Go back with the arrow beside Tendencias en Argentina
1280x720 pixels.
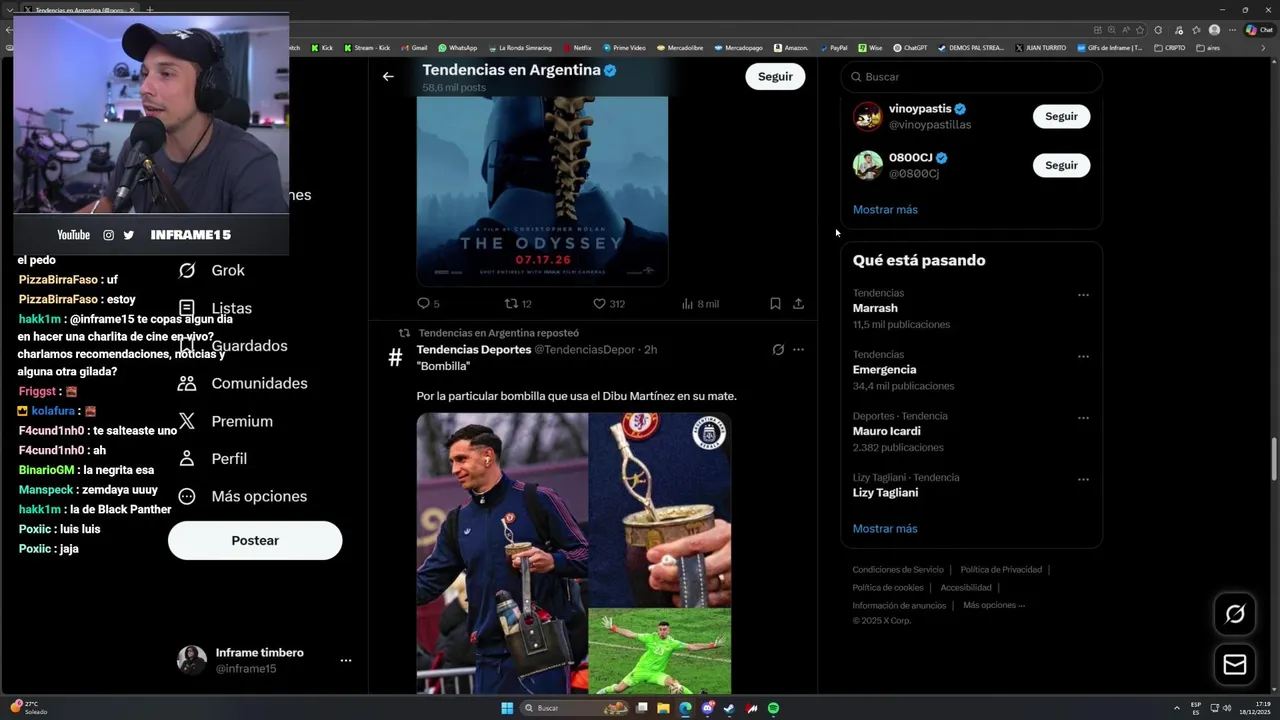pos(388,76)
